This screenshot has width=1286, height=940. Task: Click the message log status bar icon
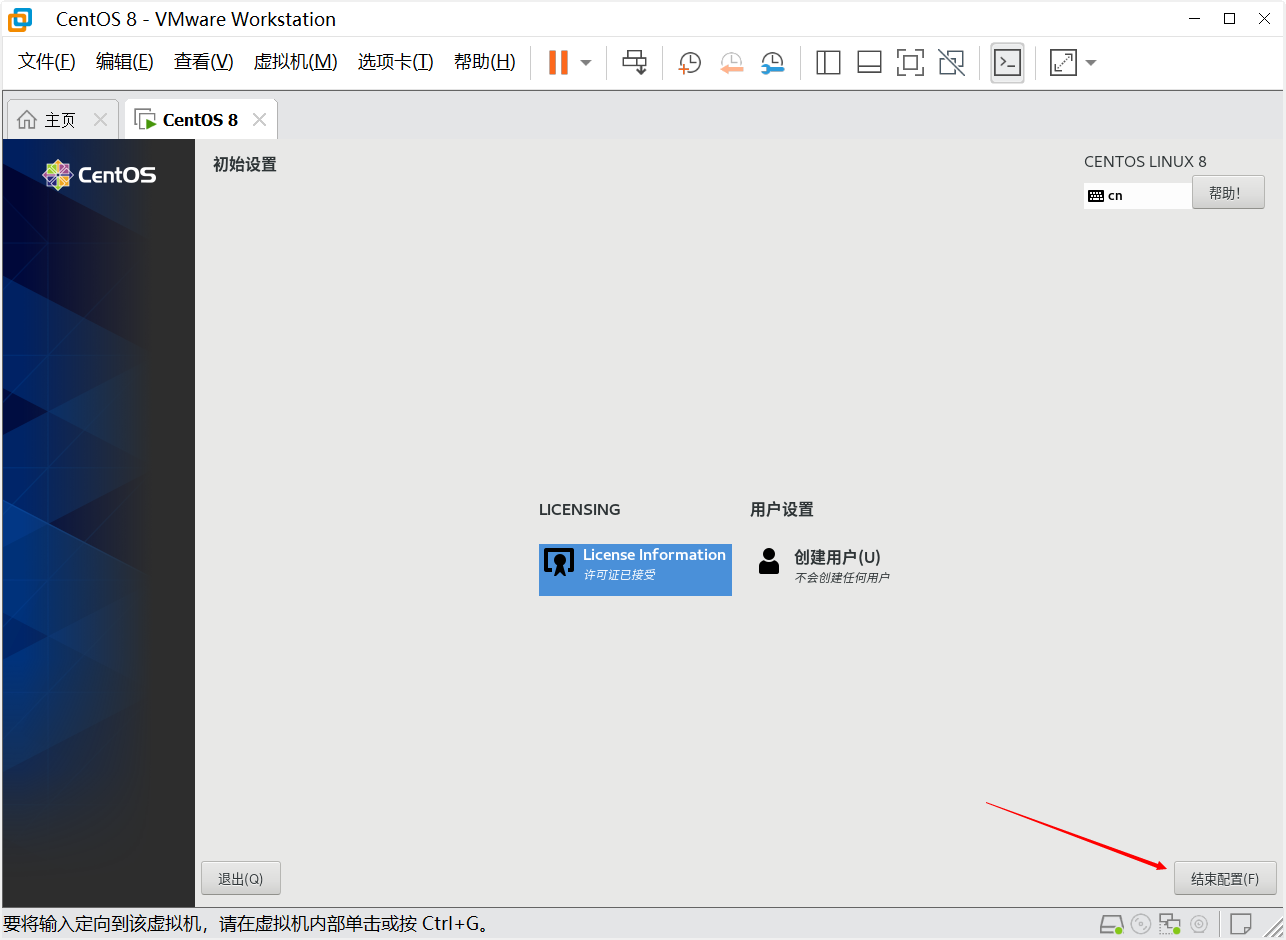click(x=1241, y=922)
